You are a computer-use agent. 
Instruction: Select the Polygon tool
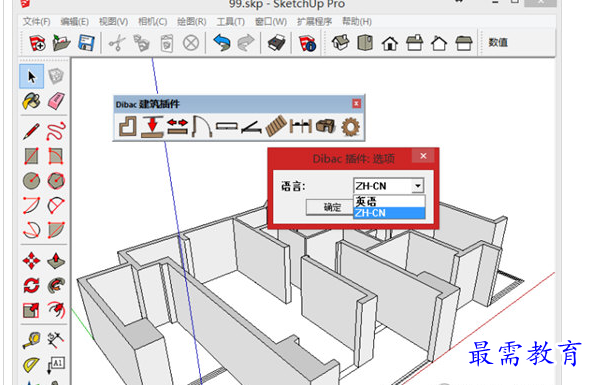[x=56, y=181]
